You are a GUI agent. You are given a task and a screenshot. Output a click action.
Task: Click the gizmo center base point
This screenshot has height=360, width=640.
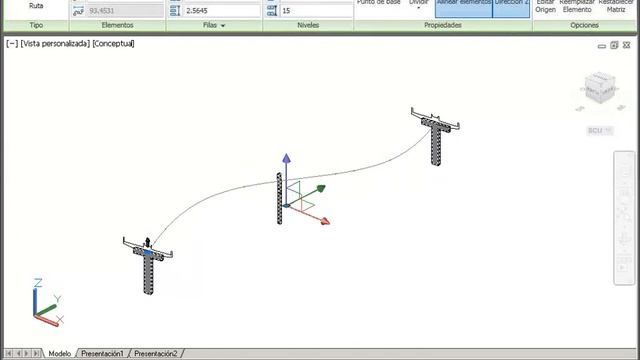pyautogui.click(x=287, y=205)
